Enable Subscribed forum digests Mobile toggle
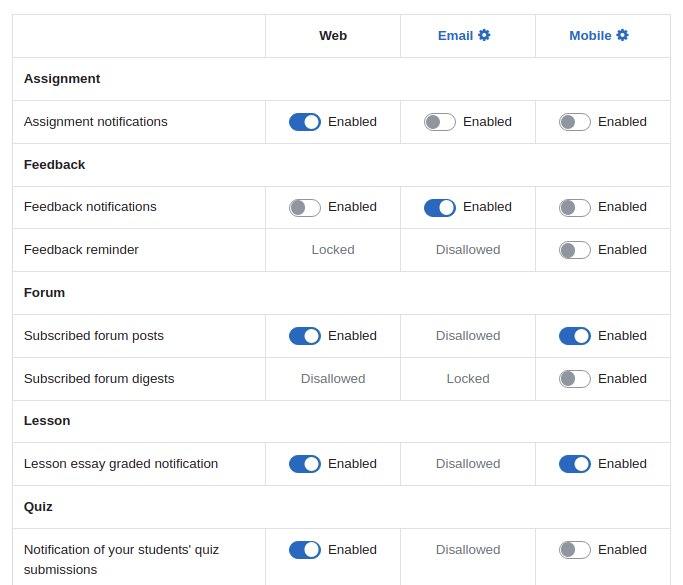 pyautogui.click(x=575, y=379)
